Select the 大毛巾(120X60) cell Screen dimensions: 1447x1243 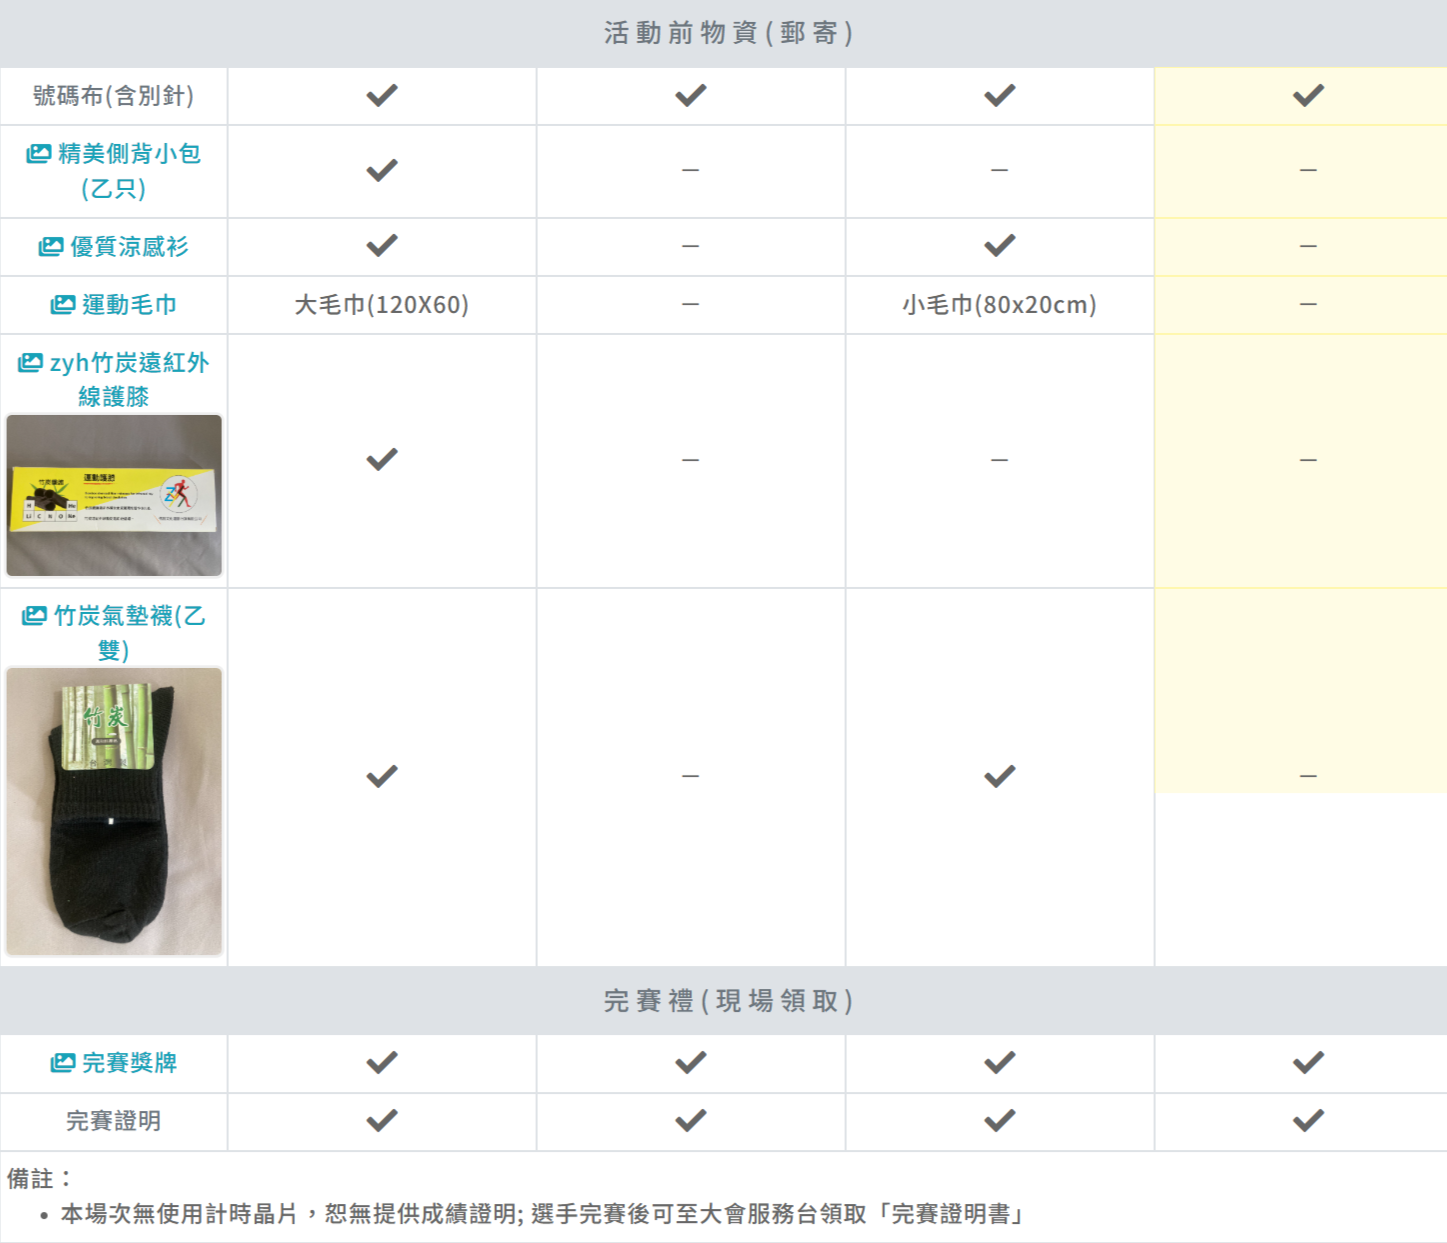381,305
